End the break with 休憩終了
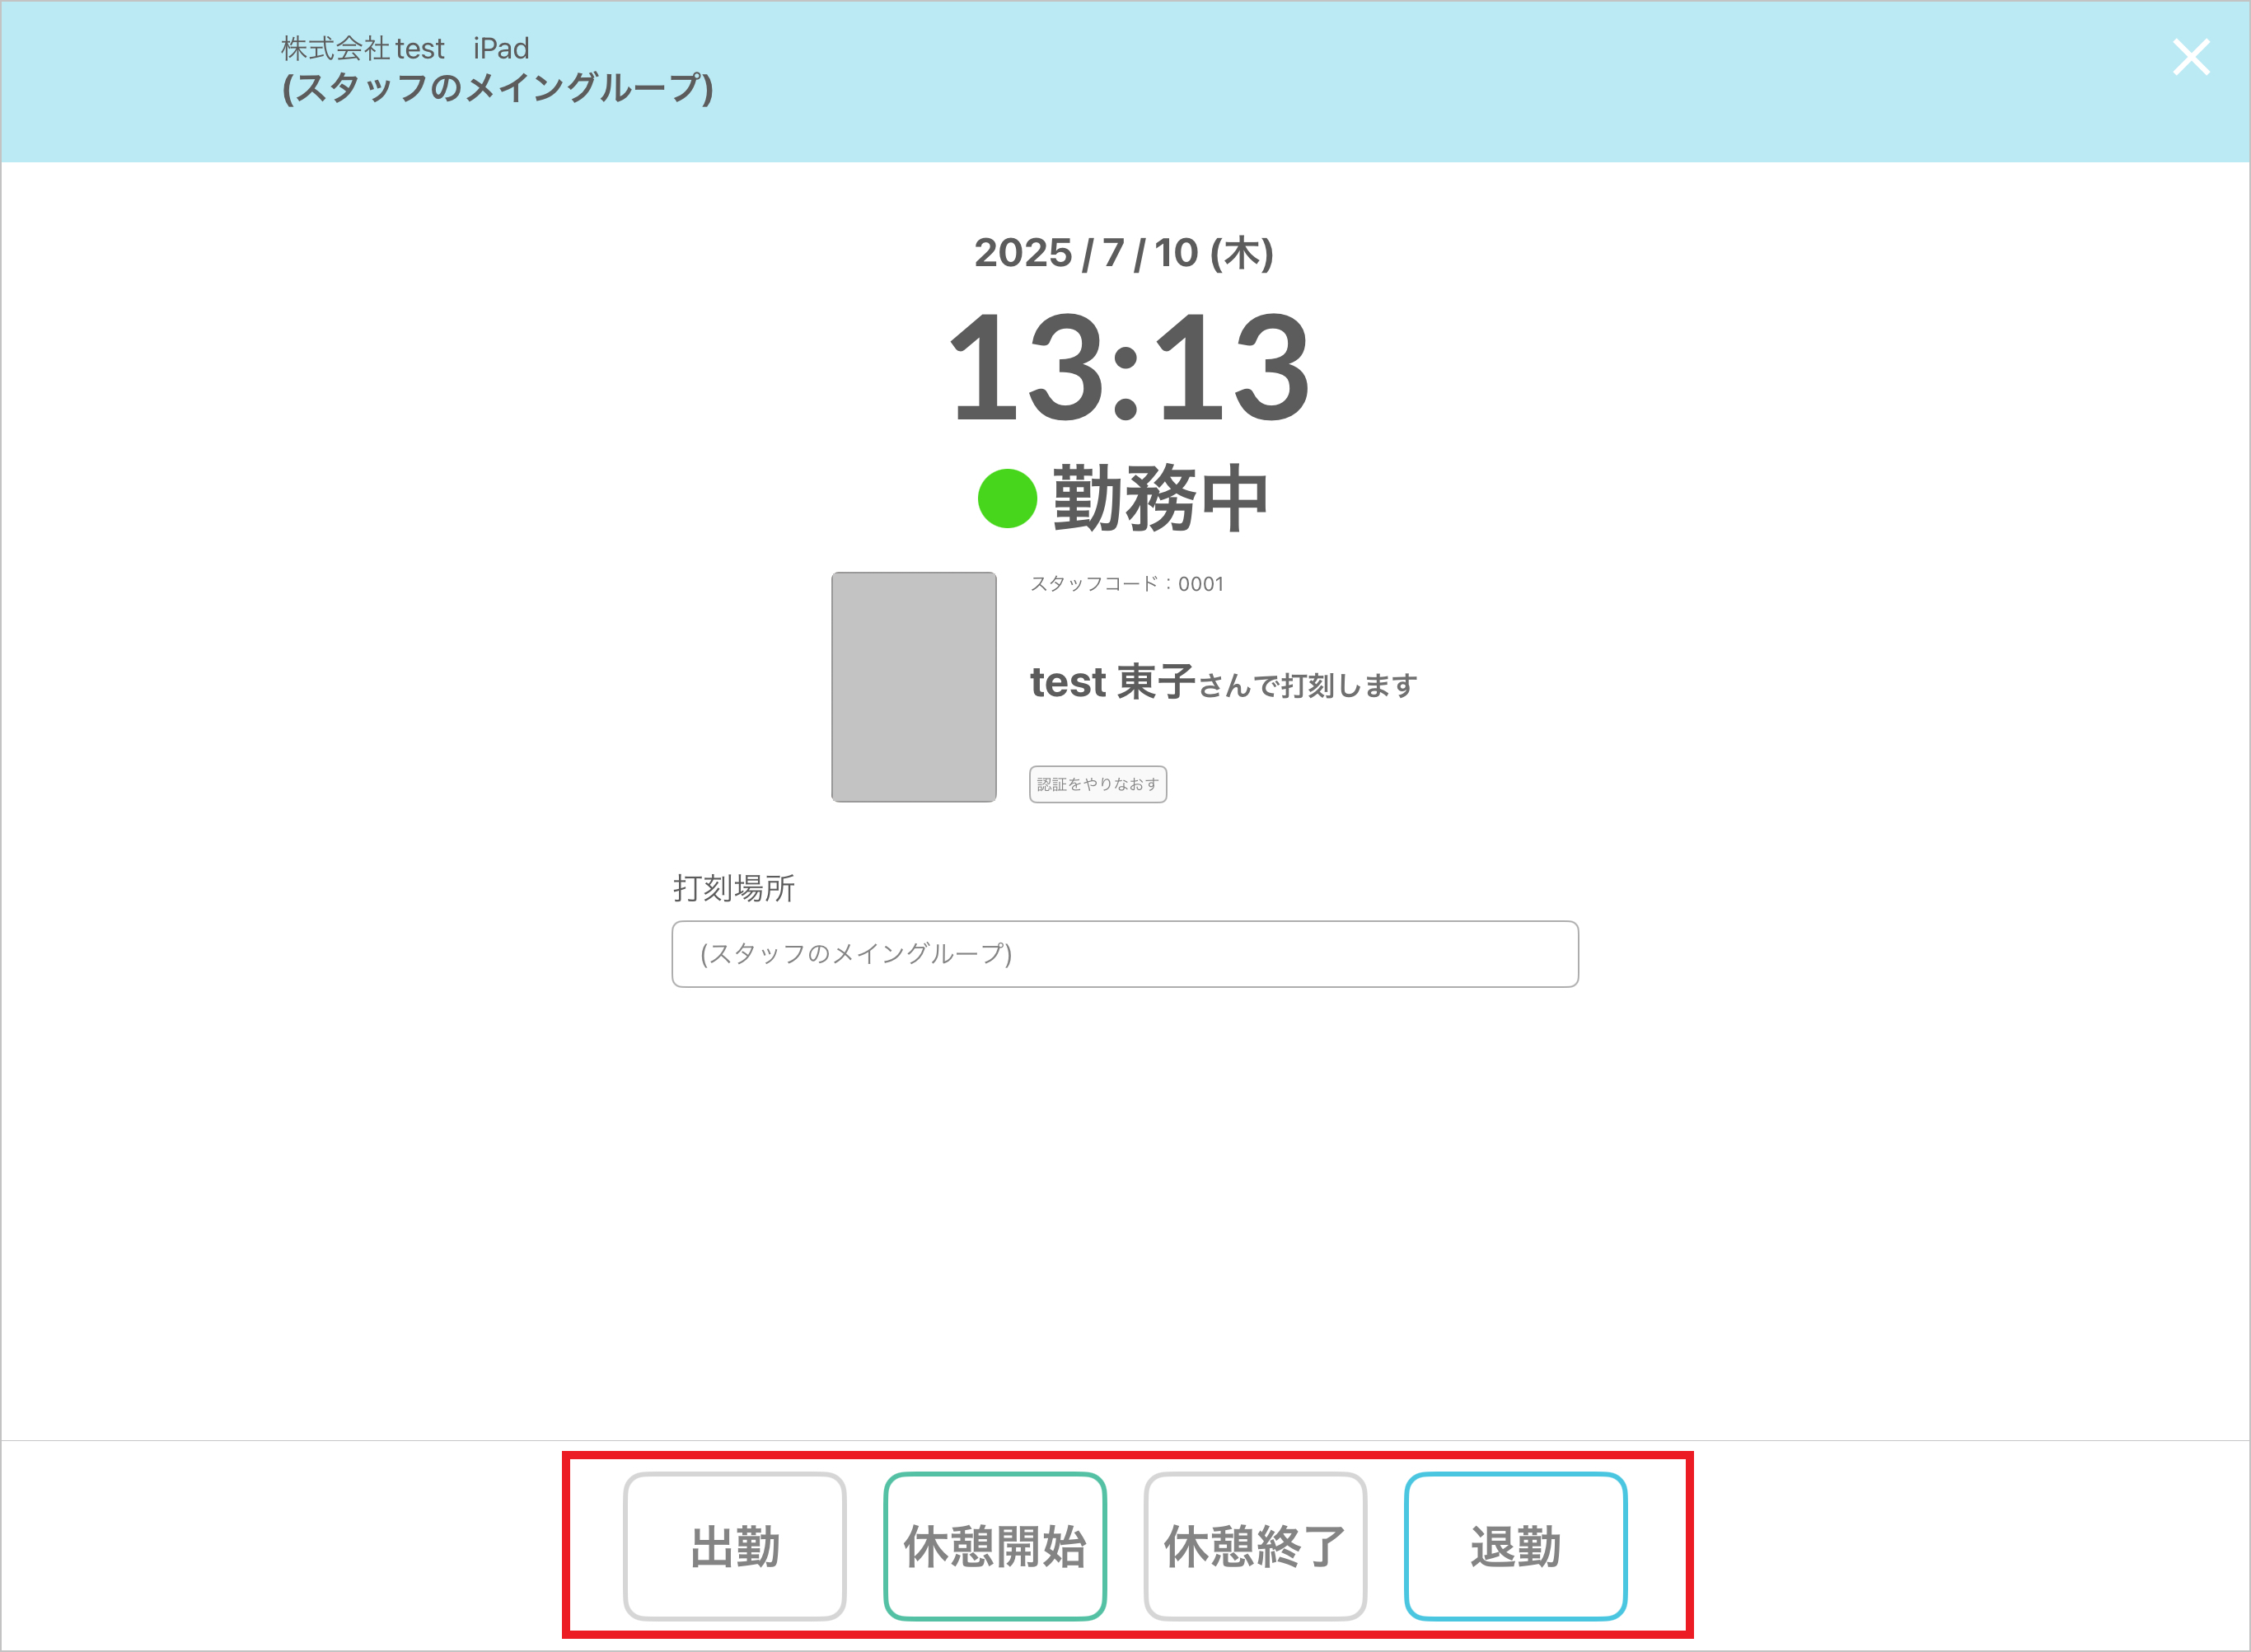The image size is (2251, 1652). (1254, 1546)
